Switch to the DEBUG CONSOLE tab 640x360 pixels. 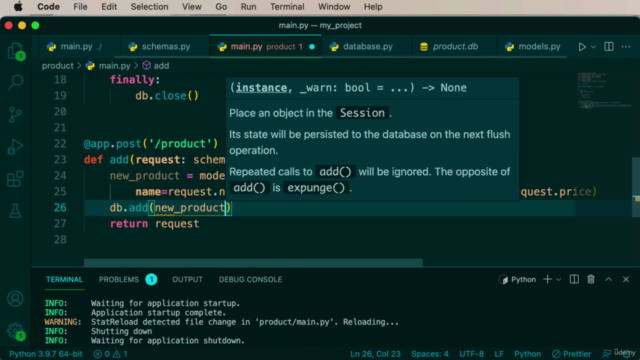(250, 280)
